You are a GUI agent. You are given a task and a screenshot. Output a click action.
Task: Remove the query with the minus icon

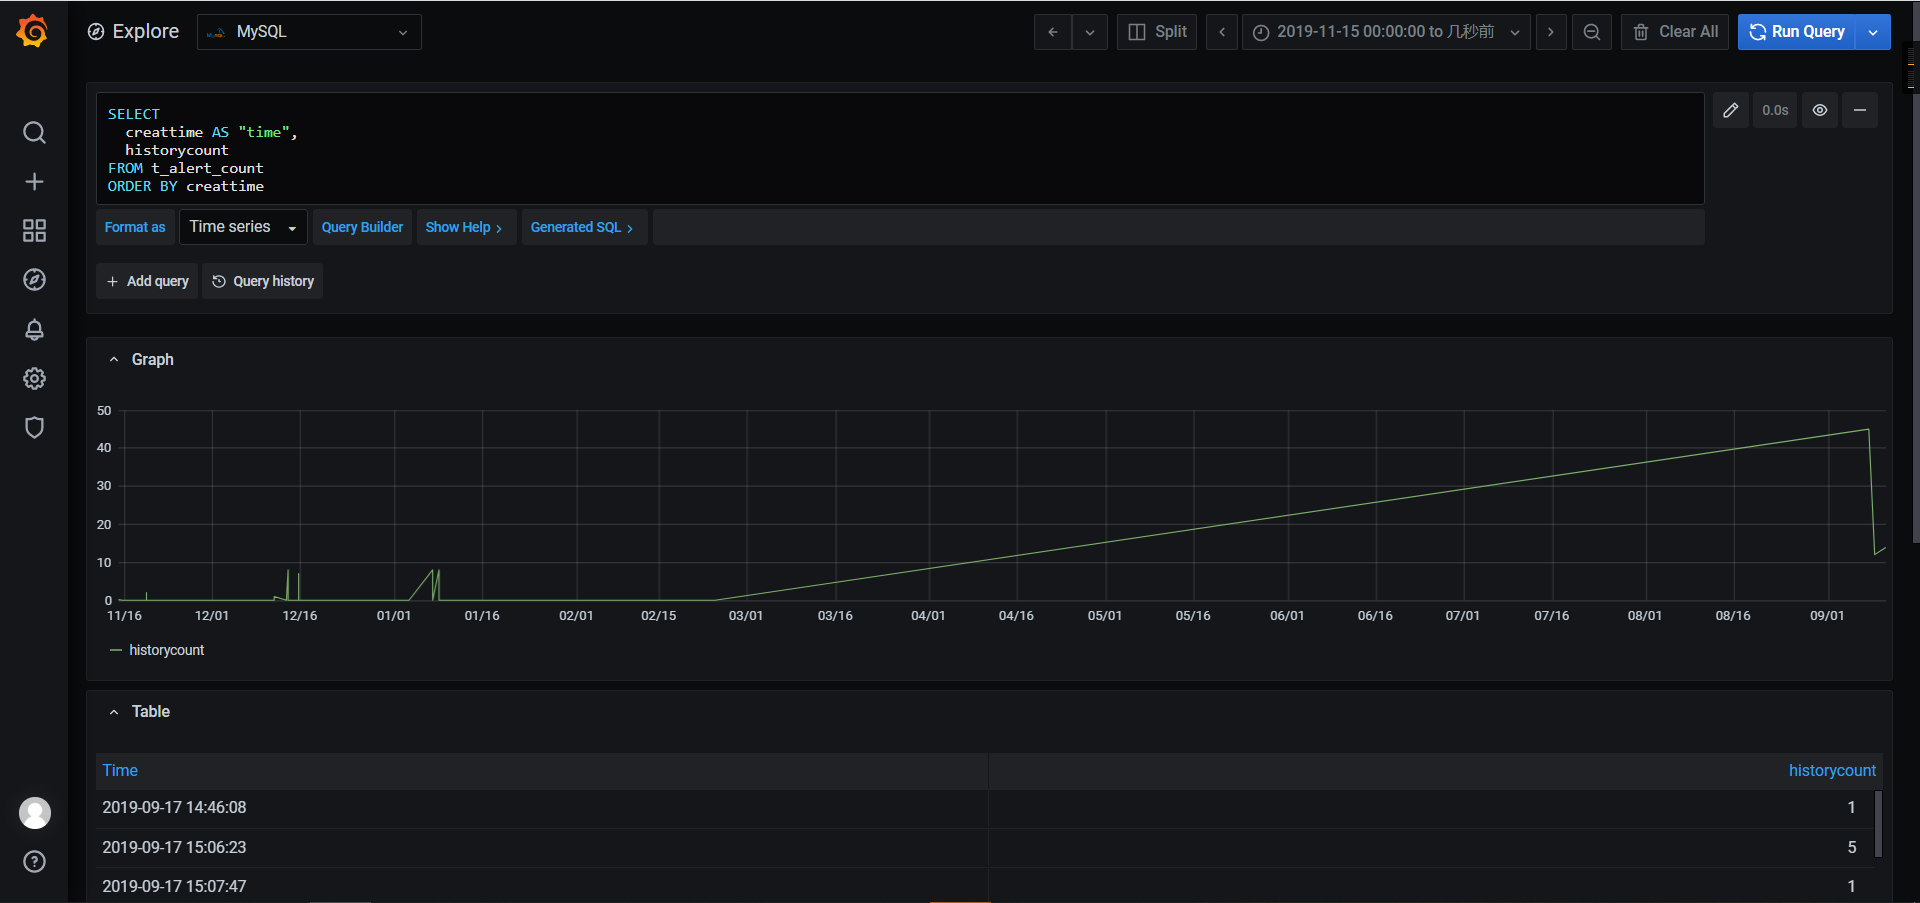(x=1860, y=110)
